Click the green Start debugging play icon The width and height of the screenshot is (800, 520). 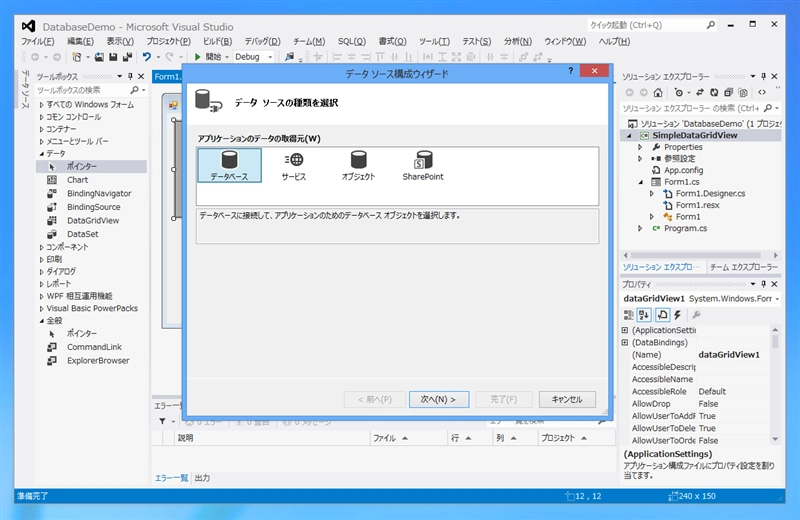point(197,57)
